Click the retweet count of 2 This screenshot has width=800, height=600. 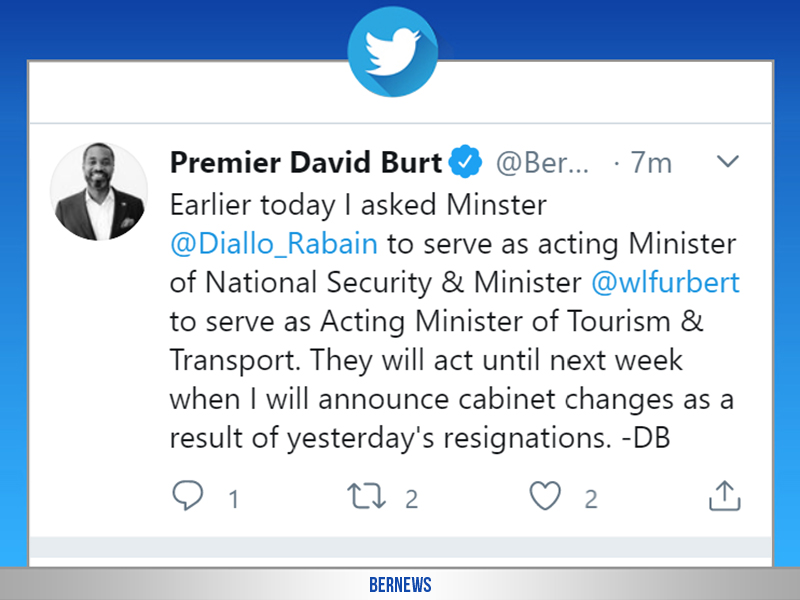point(411,498)
